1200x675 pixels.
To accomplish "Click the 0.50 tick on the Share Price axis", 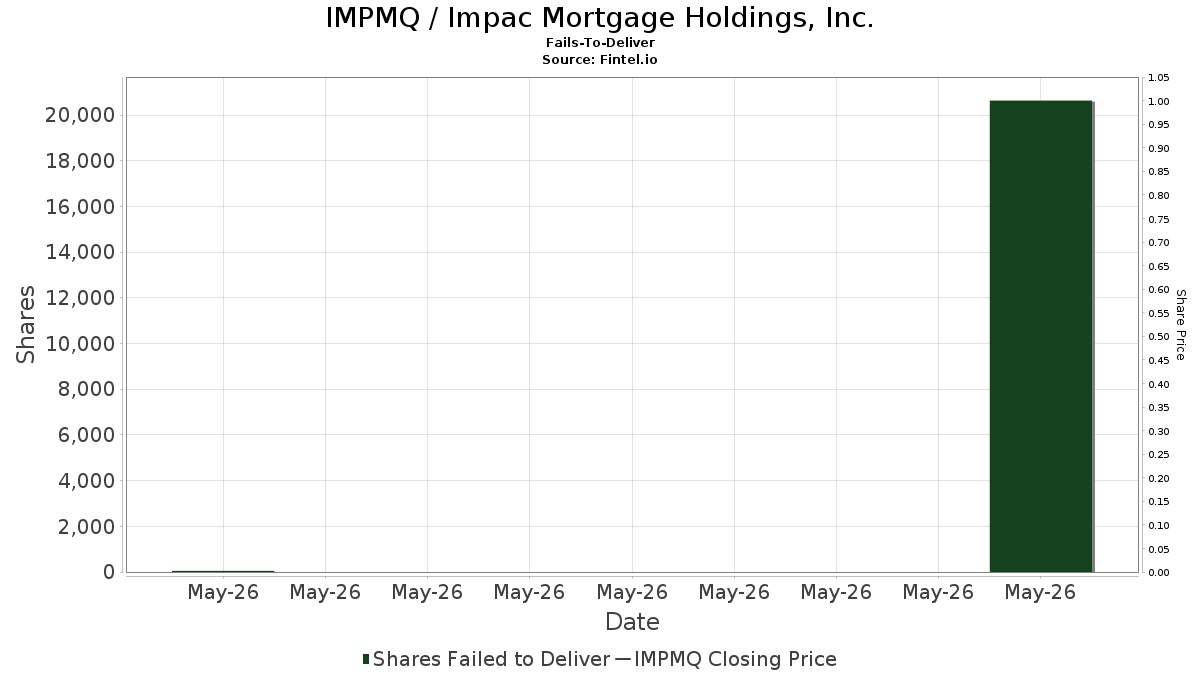I will (x=1159, y=337).
